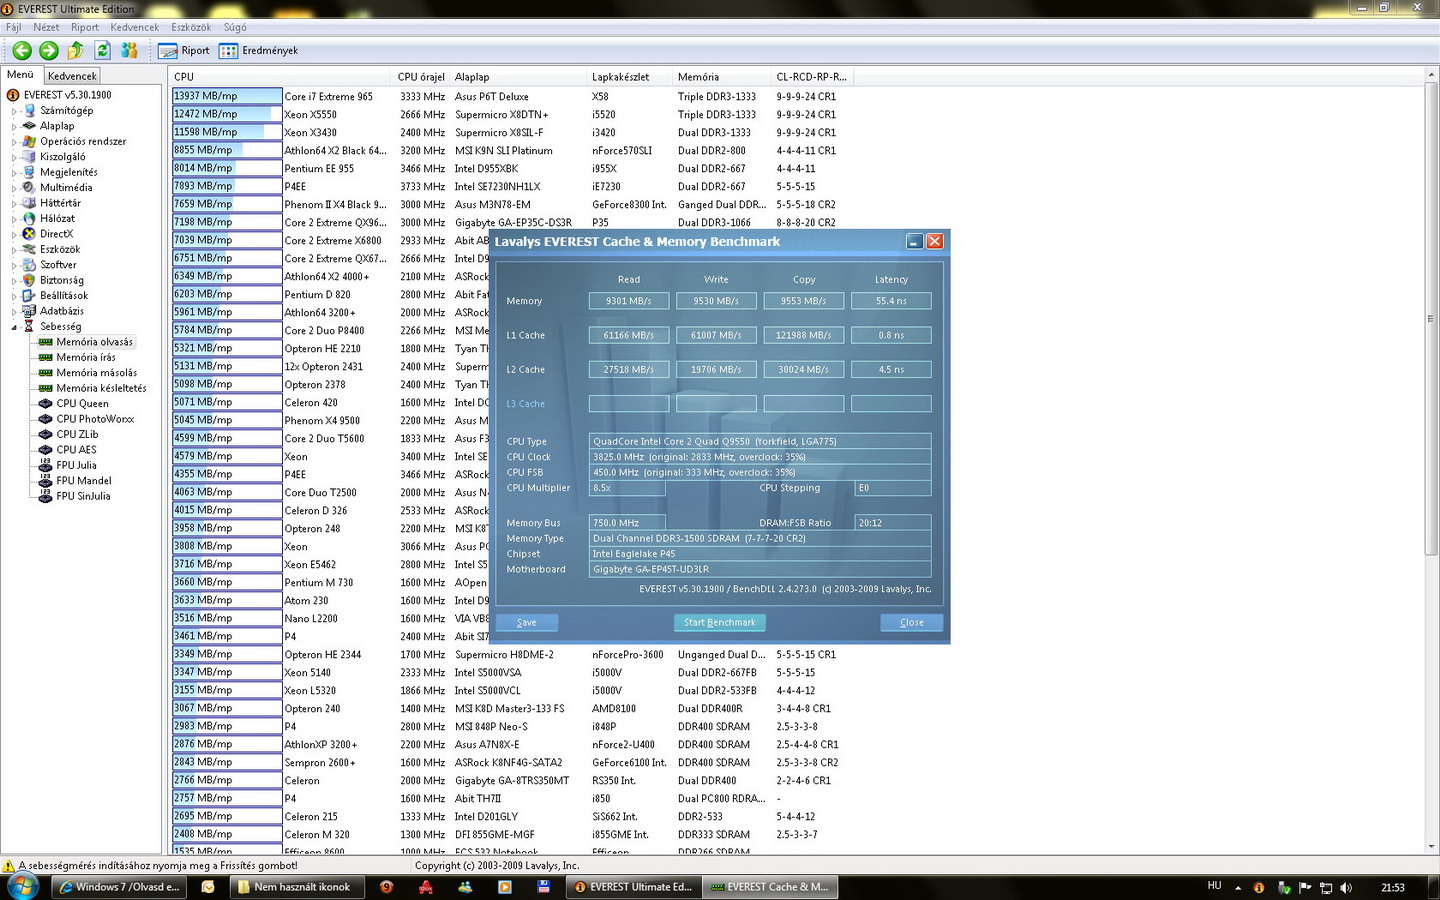Click the 13937 MB/mp result bar
The width and height of the screenshot is (1440, 900).
click(227, 96)
